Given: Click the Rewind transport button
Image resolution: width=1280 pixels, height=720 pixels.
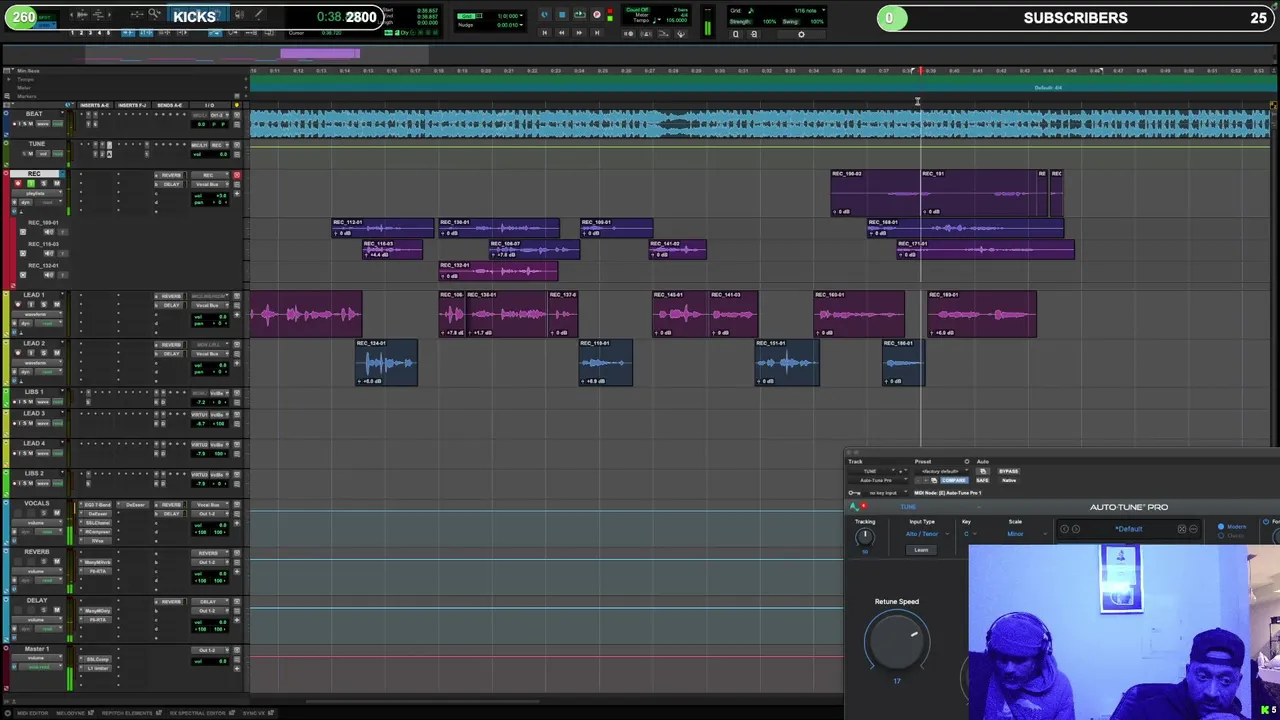Looking at the screenshot, I should tap(561, 32).
